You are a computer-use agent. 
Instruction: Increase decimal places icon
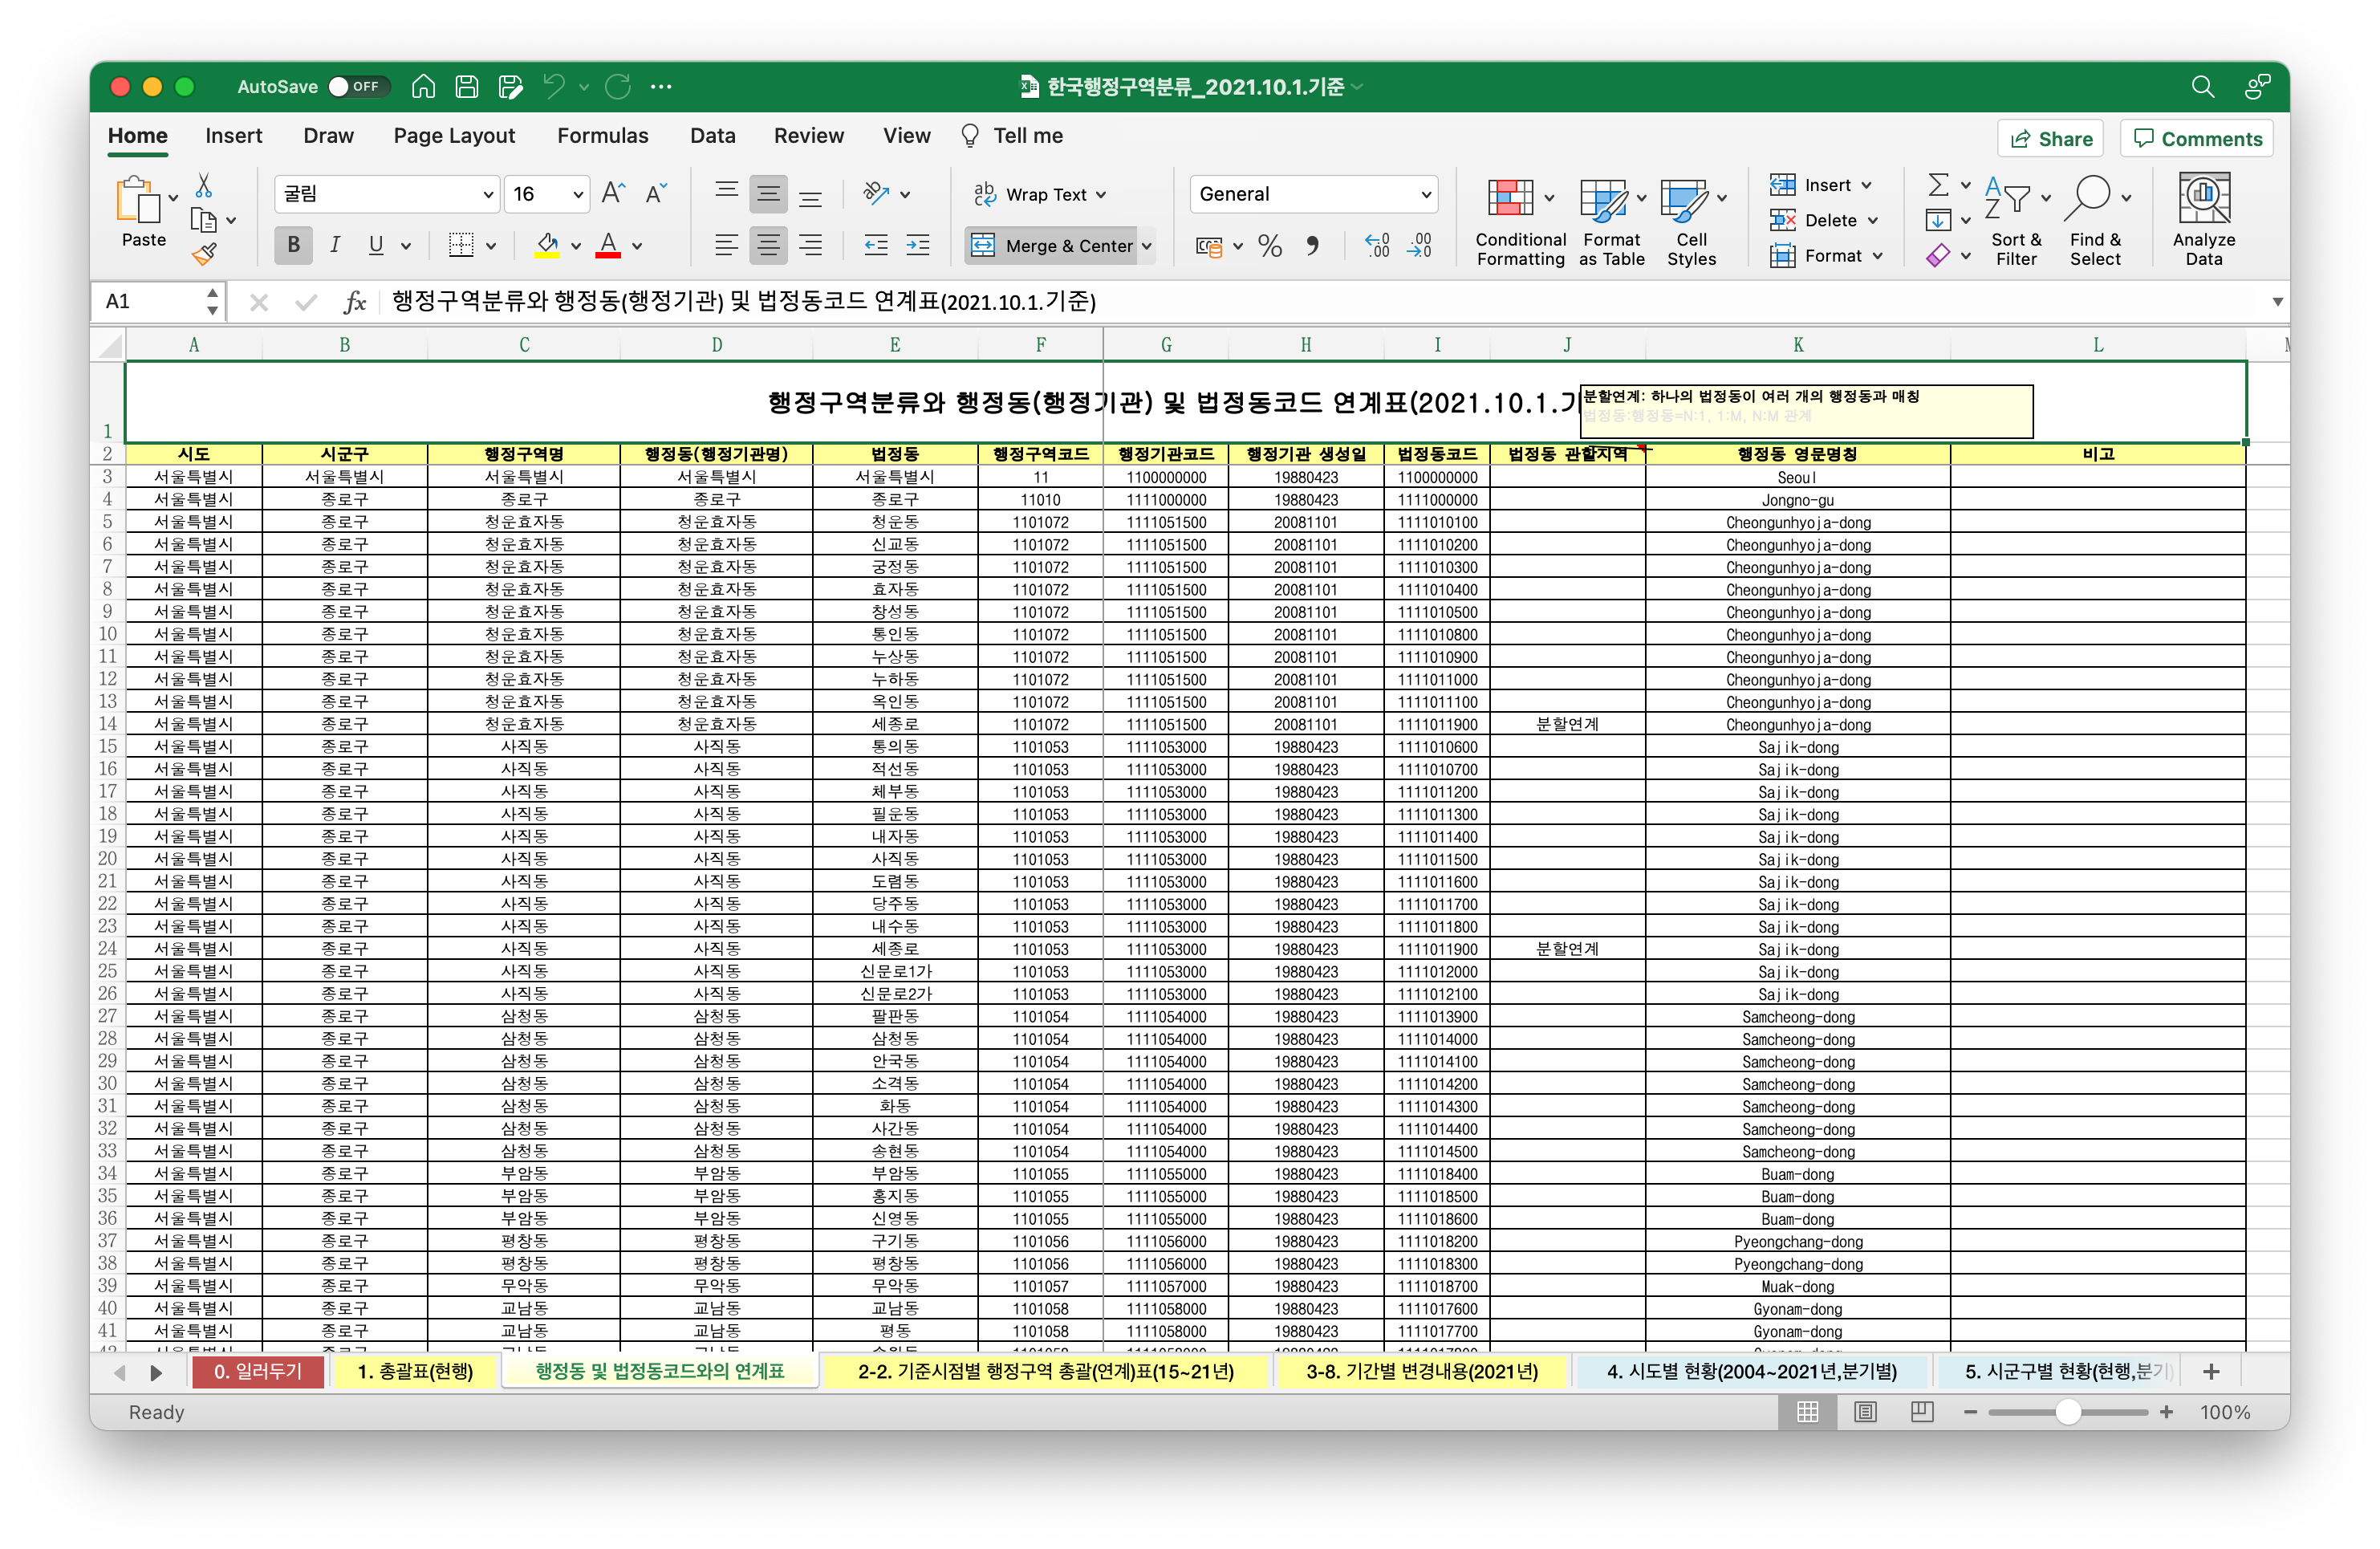tap(1377, 245)
